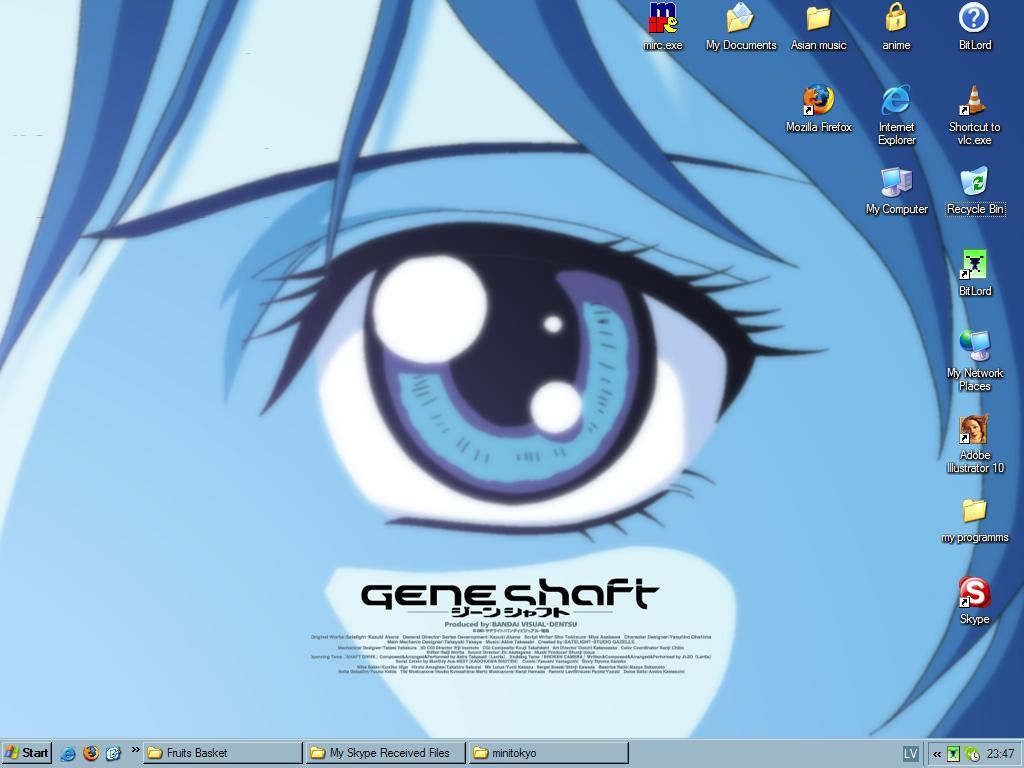This screenshot has width=1024, height=768.
Task: Select the My Computer desktop icon
Action: [x=896, y=191]
